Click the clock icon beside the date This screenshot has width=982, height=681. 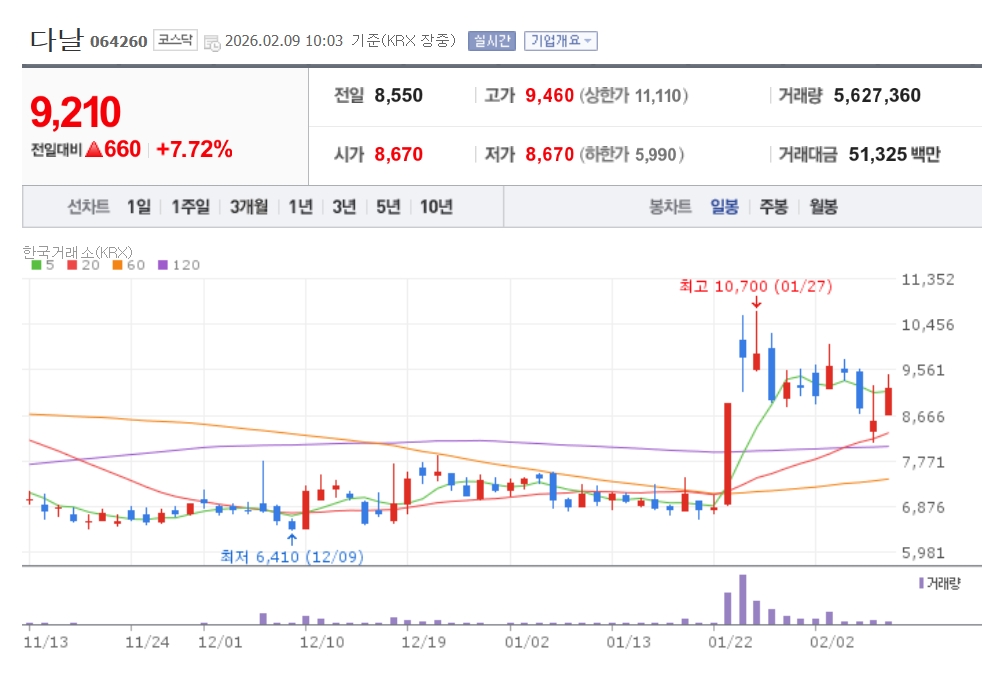pyautogui.click(x=212, y=43)
